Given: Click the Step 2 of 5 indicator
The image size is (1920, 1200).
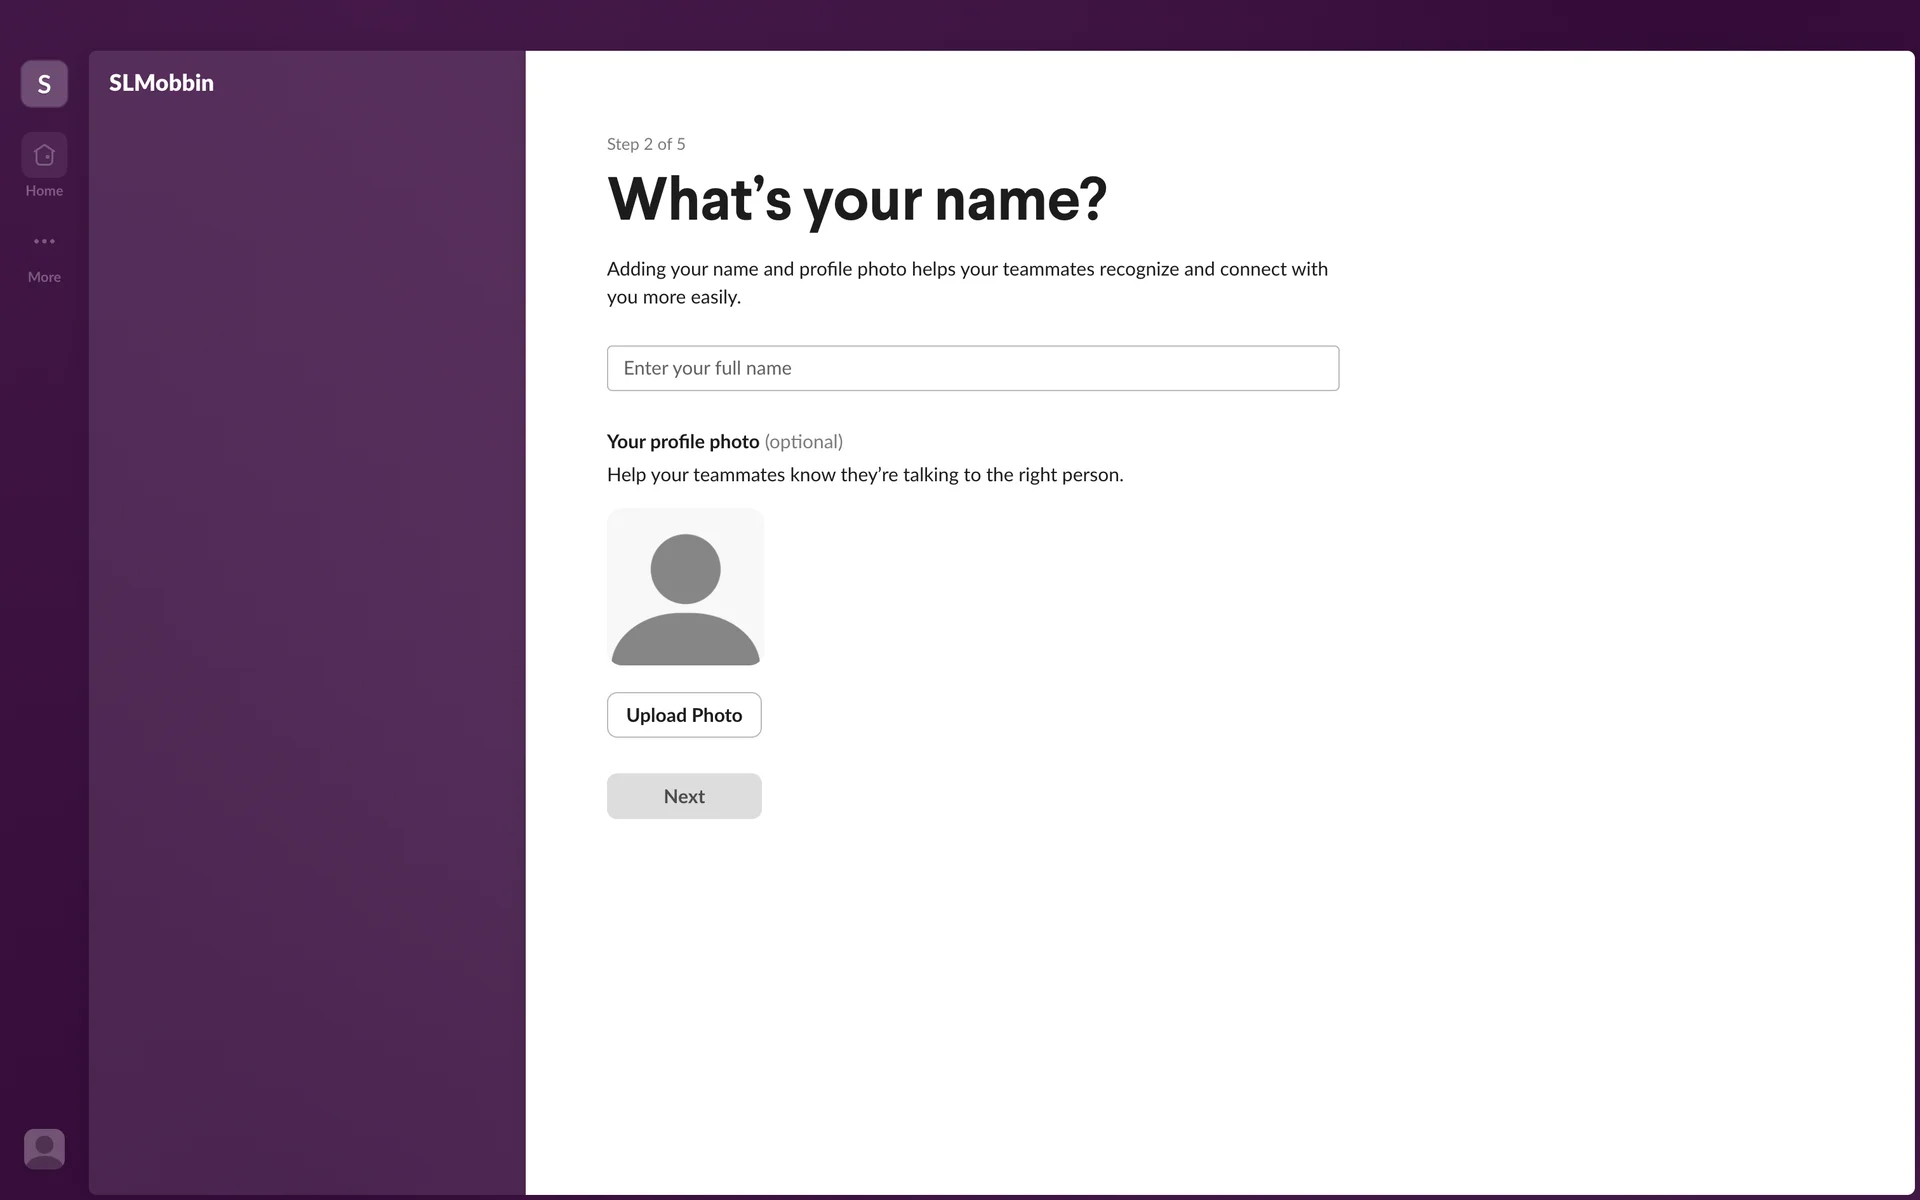Looking at the screenshot, I should click(x=646, y=144).
